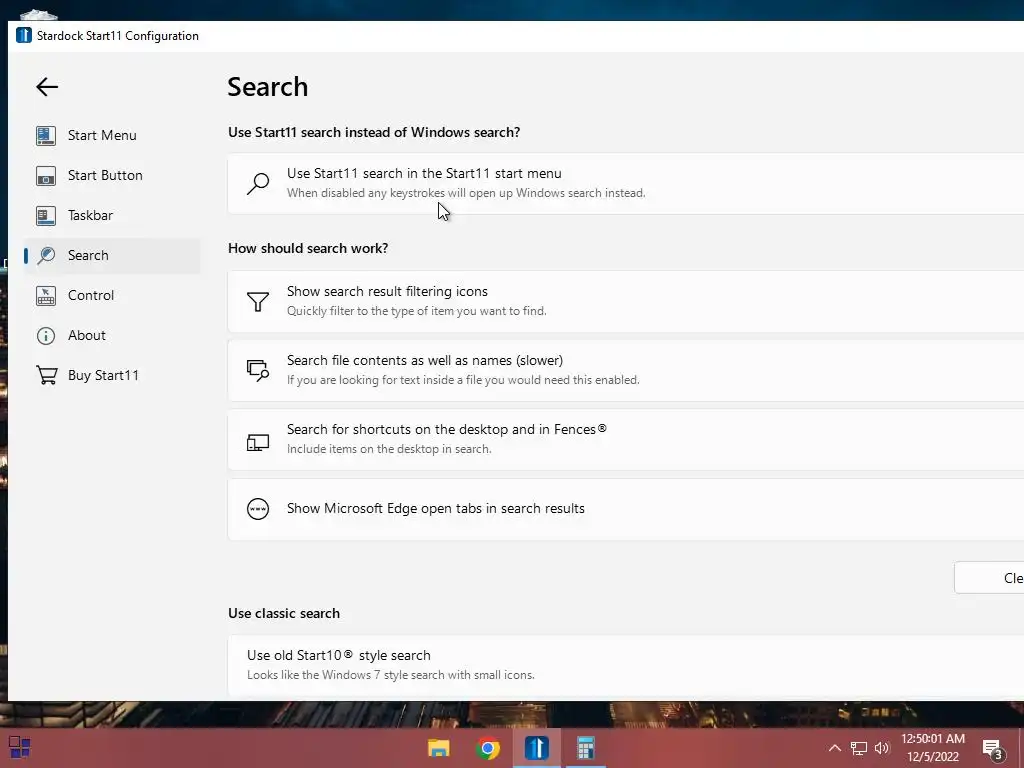This screenshot has height=768, width=1024.
Task: Click Search file contents as well as names
Action: click(x=626, y=370)
